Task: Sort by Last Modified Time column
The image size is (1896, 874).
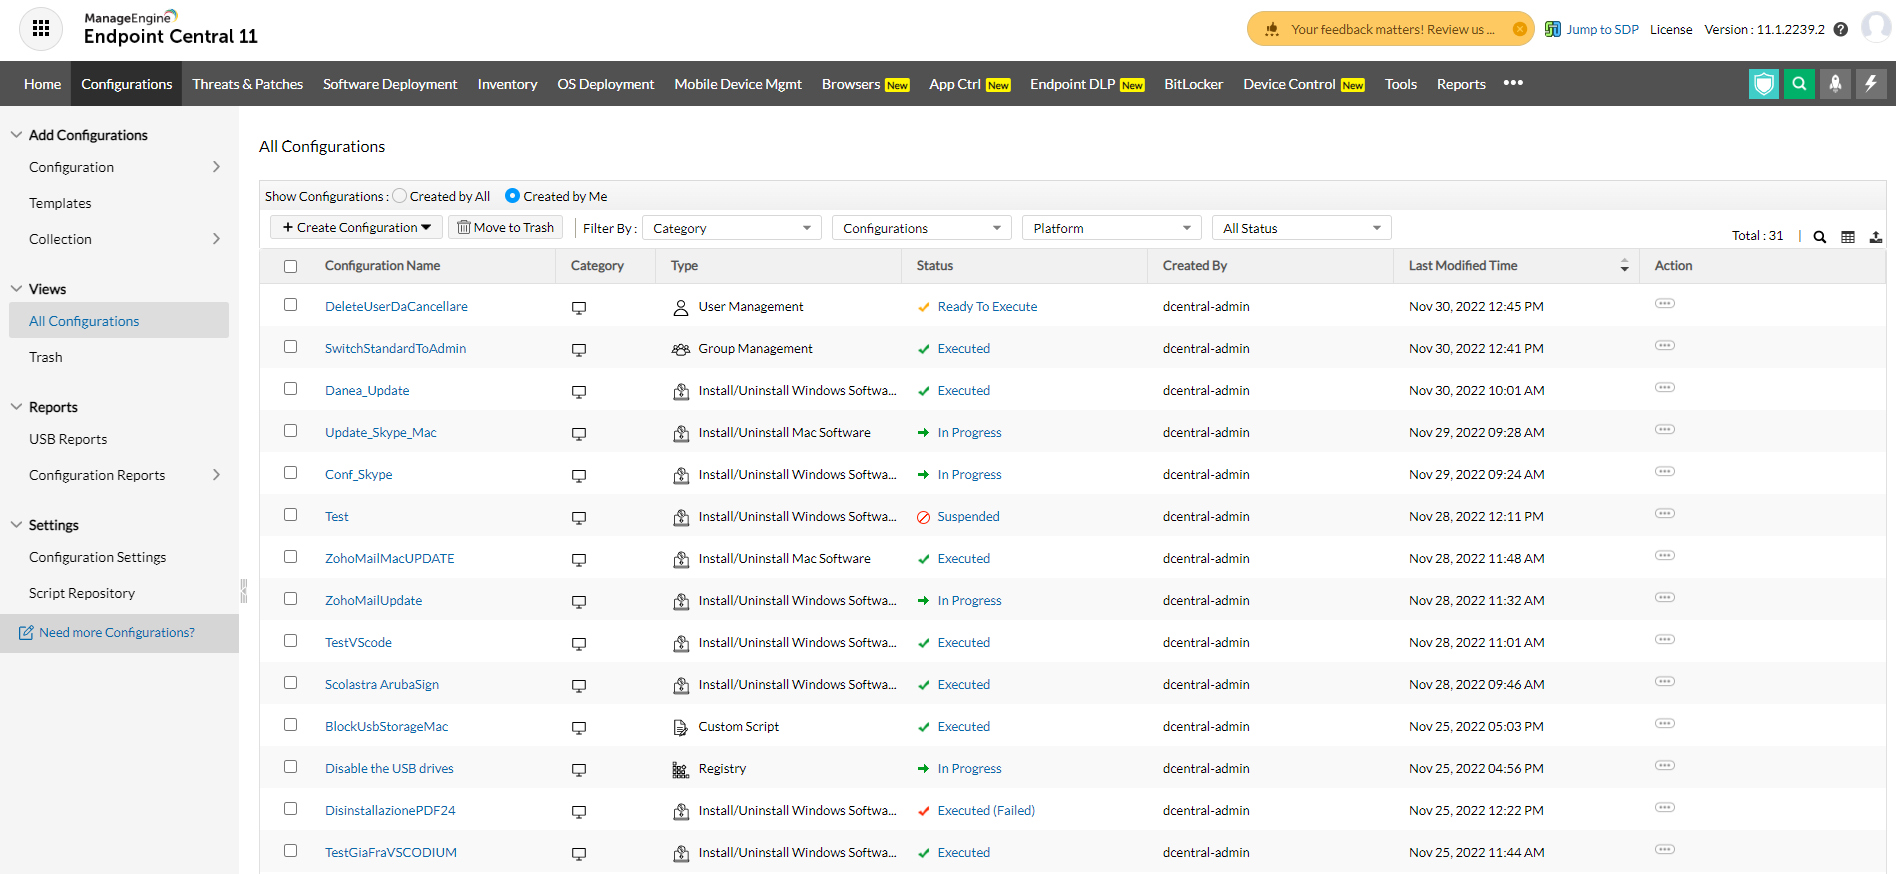Action: tap(1462, 266)
